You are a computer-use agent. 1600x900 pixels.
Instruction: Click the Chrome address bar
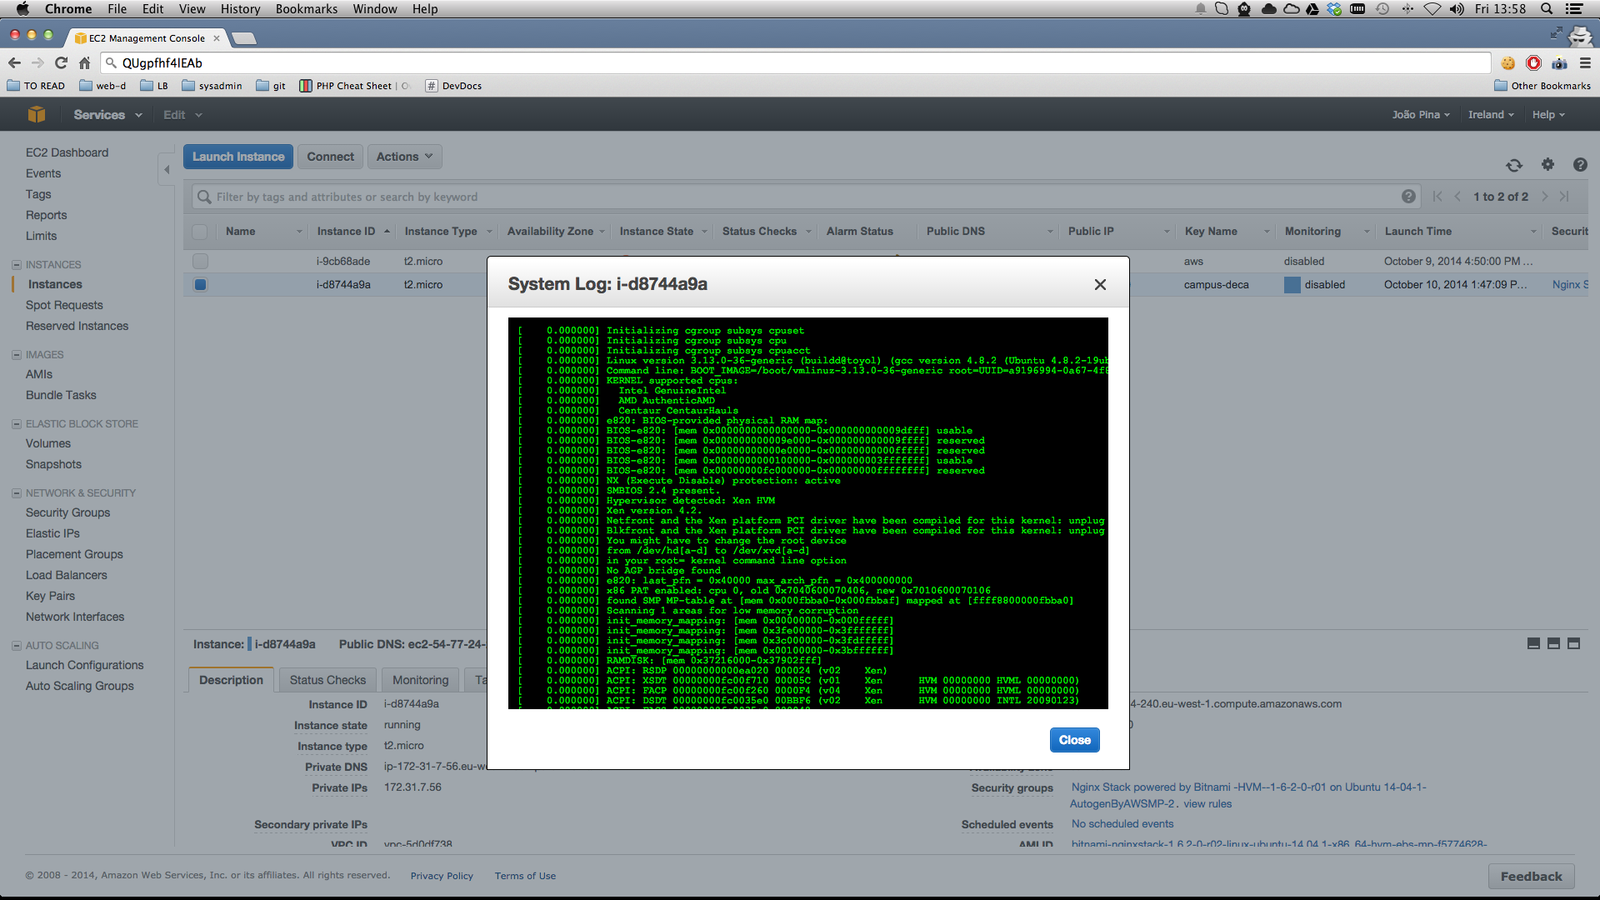point(795,63)
